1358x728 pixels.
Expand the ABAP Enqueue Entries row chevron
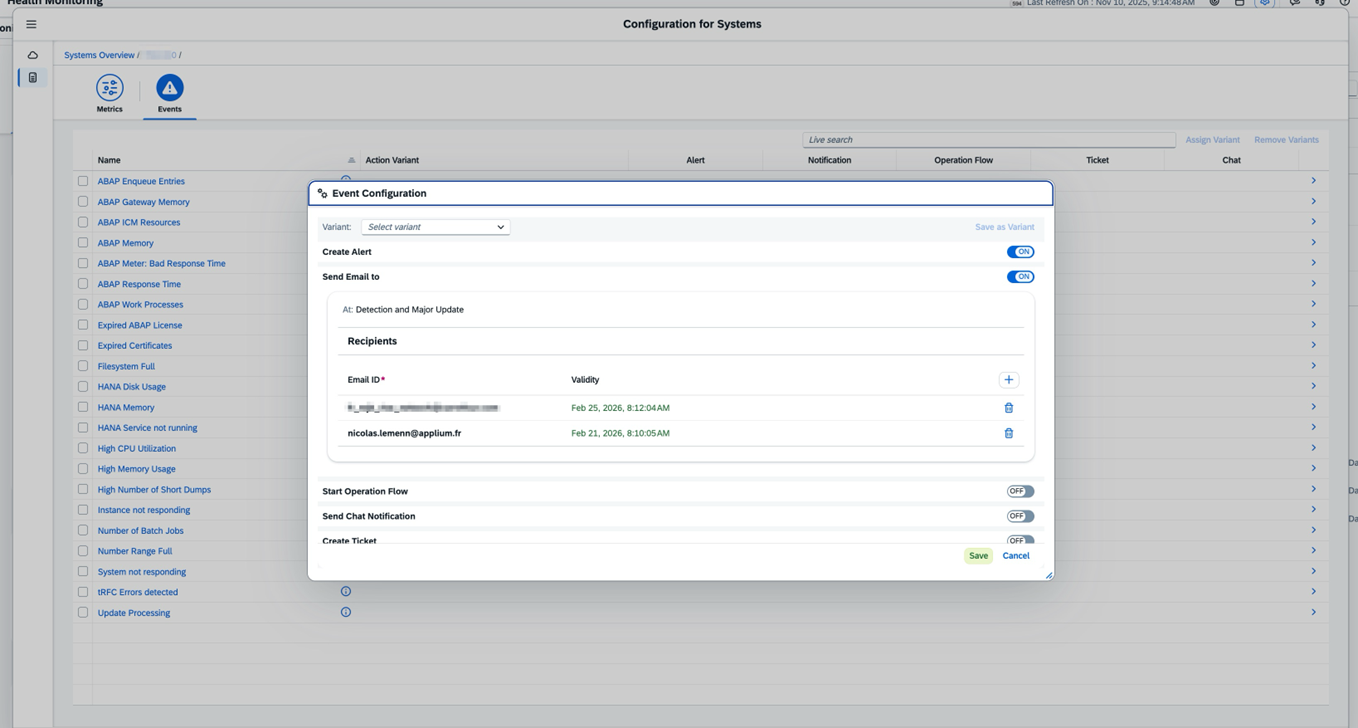coord(1313,181)
